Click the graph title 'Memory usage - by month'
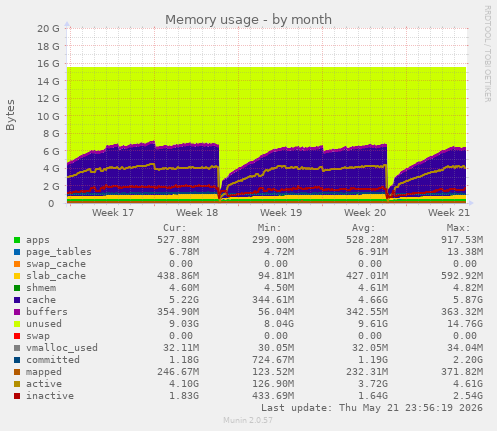This screenshot has width=497, height=431. click(248, 20)
